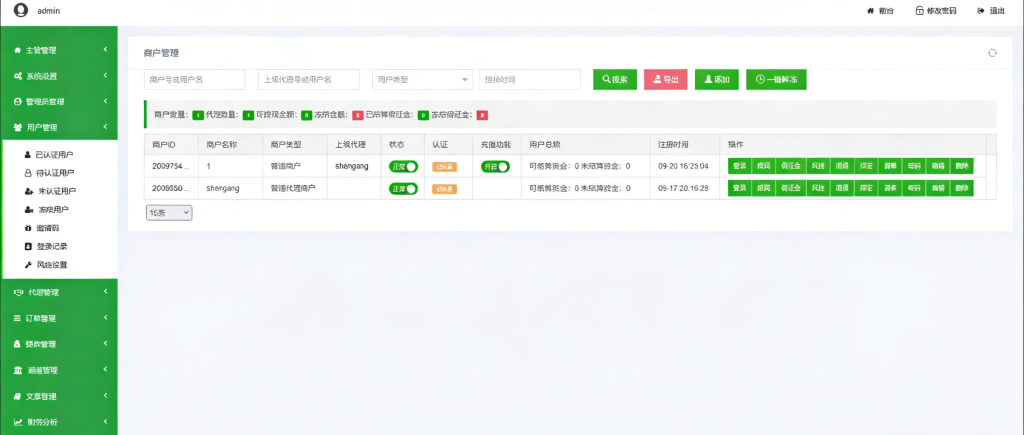Screen dimensions: 1024x435
Task: Click the admin avatar icon
Action: [21, 10]
